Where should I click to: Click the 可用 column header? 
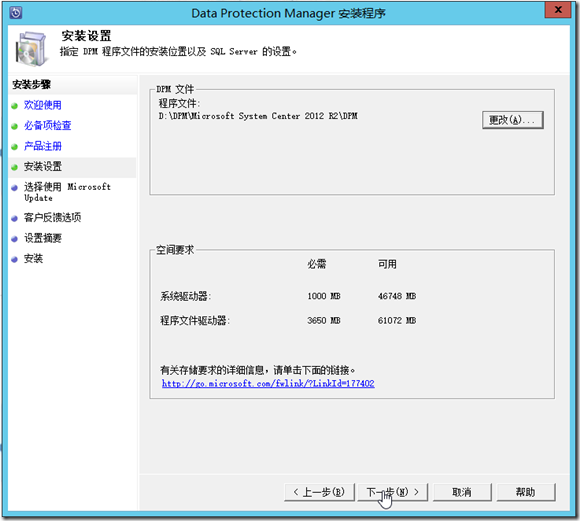coord(387,264)
